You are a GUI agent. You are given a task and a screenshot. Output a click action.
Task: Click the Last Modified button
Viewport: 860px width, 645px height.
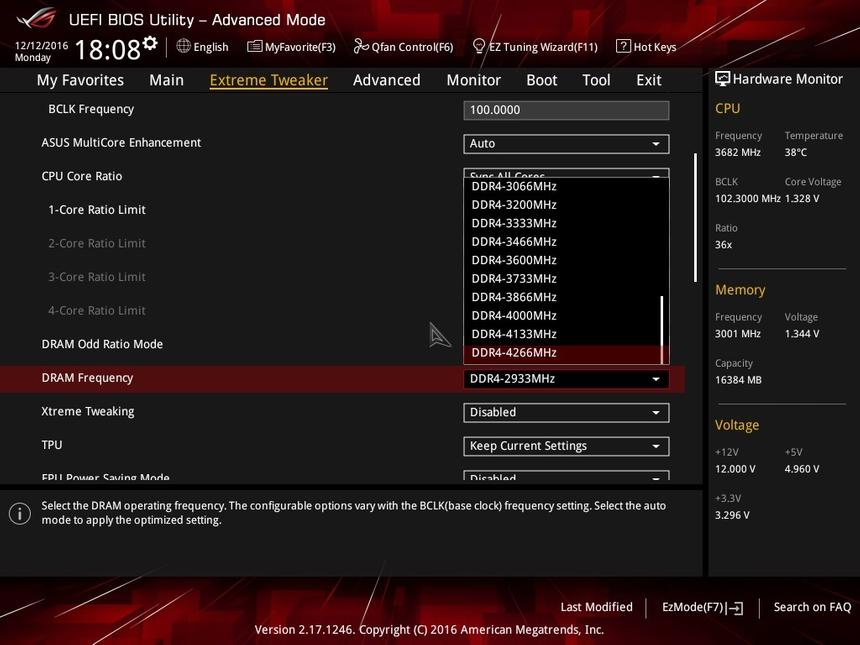pos(596,607)
